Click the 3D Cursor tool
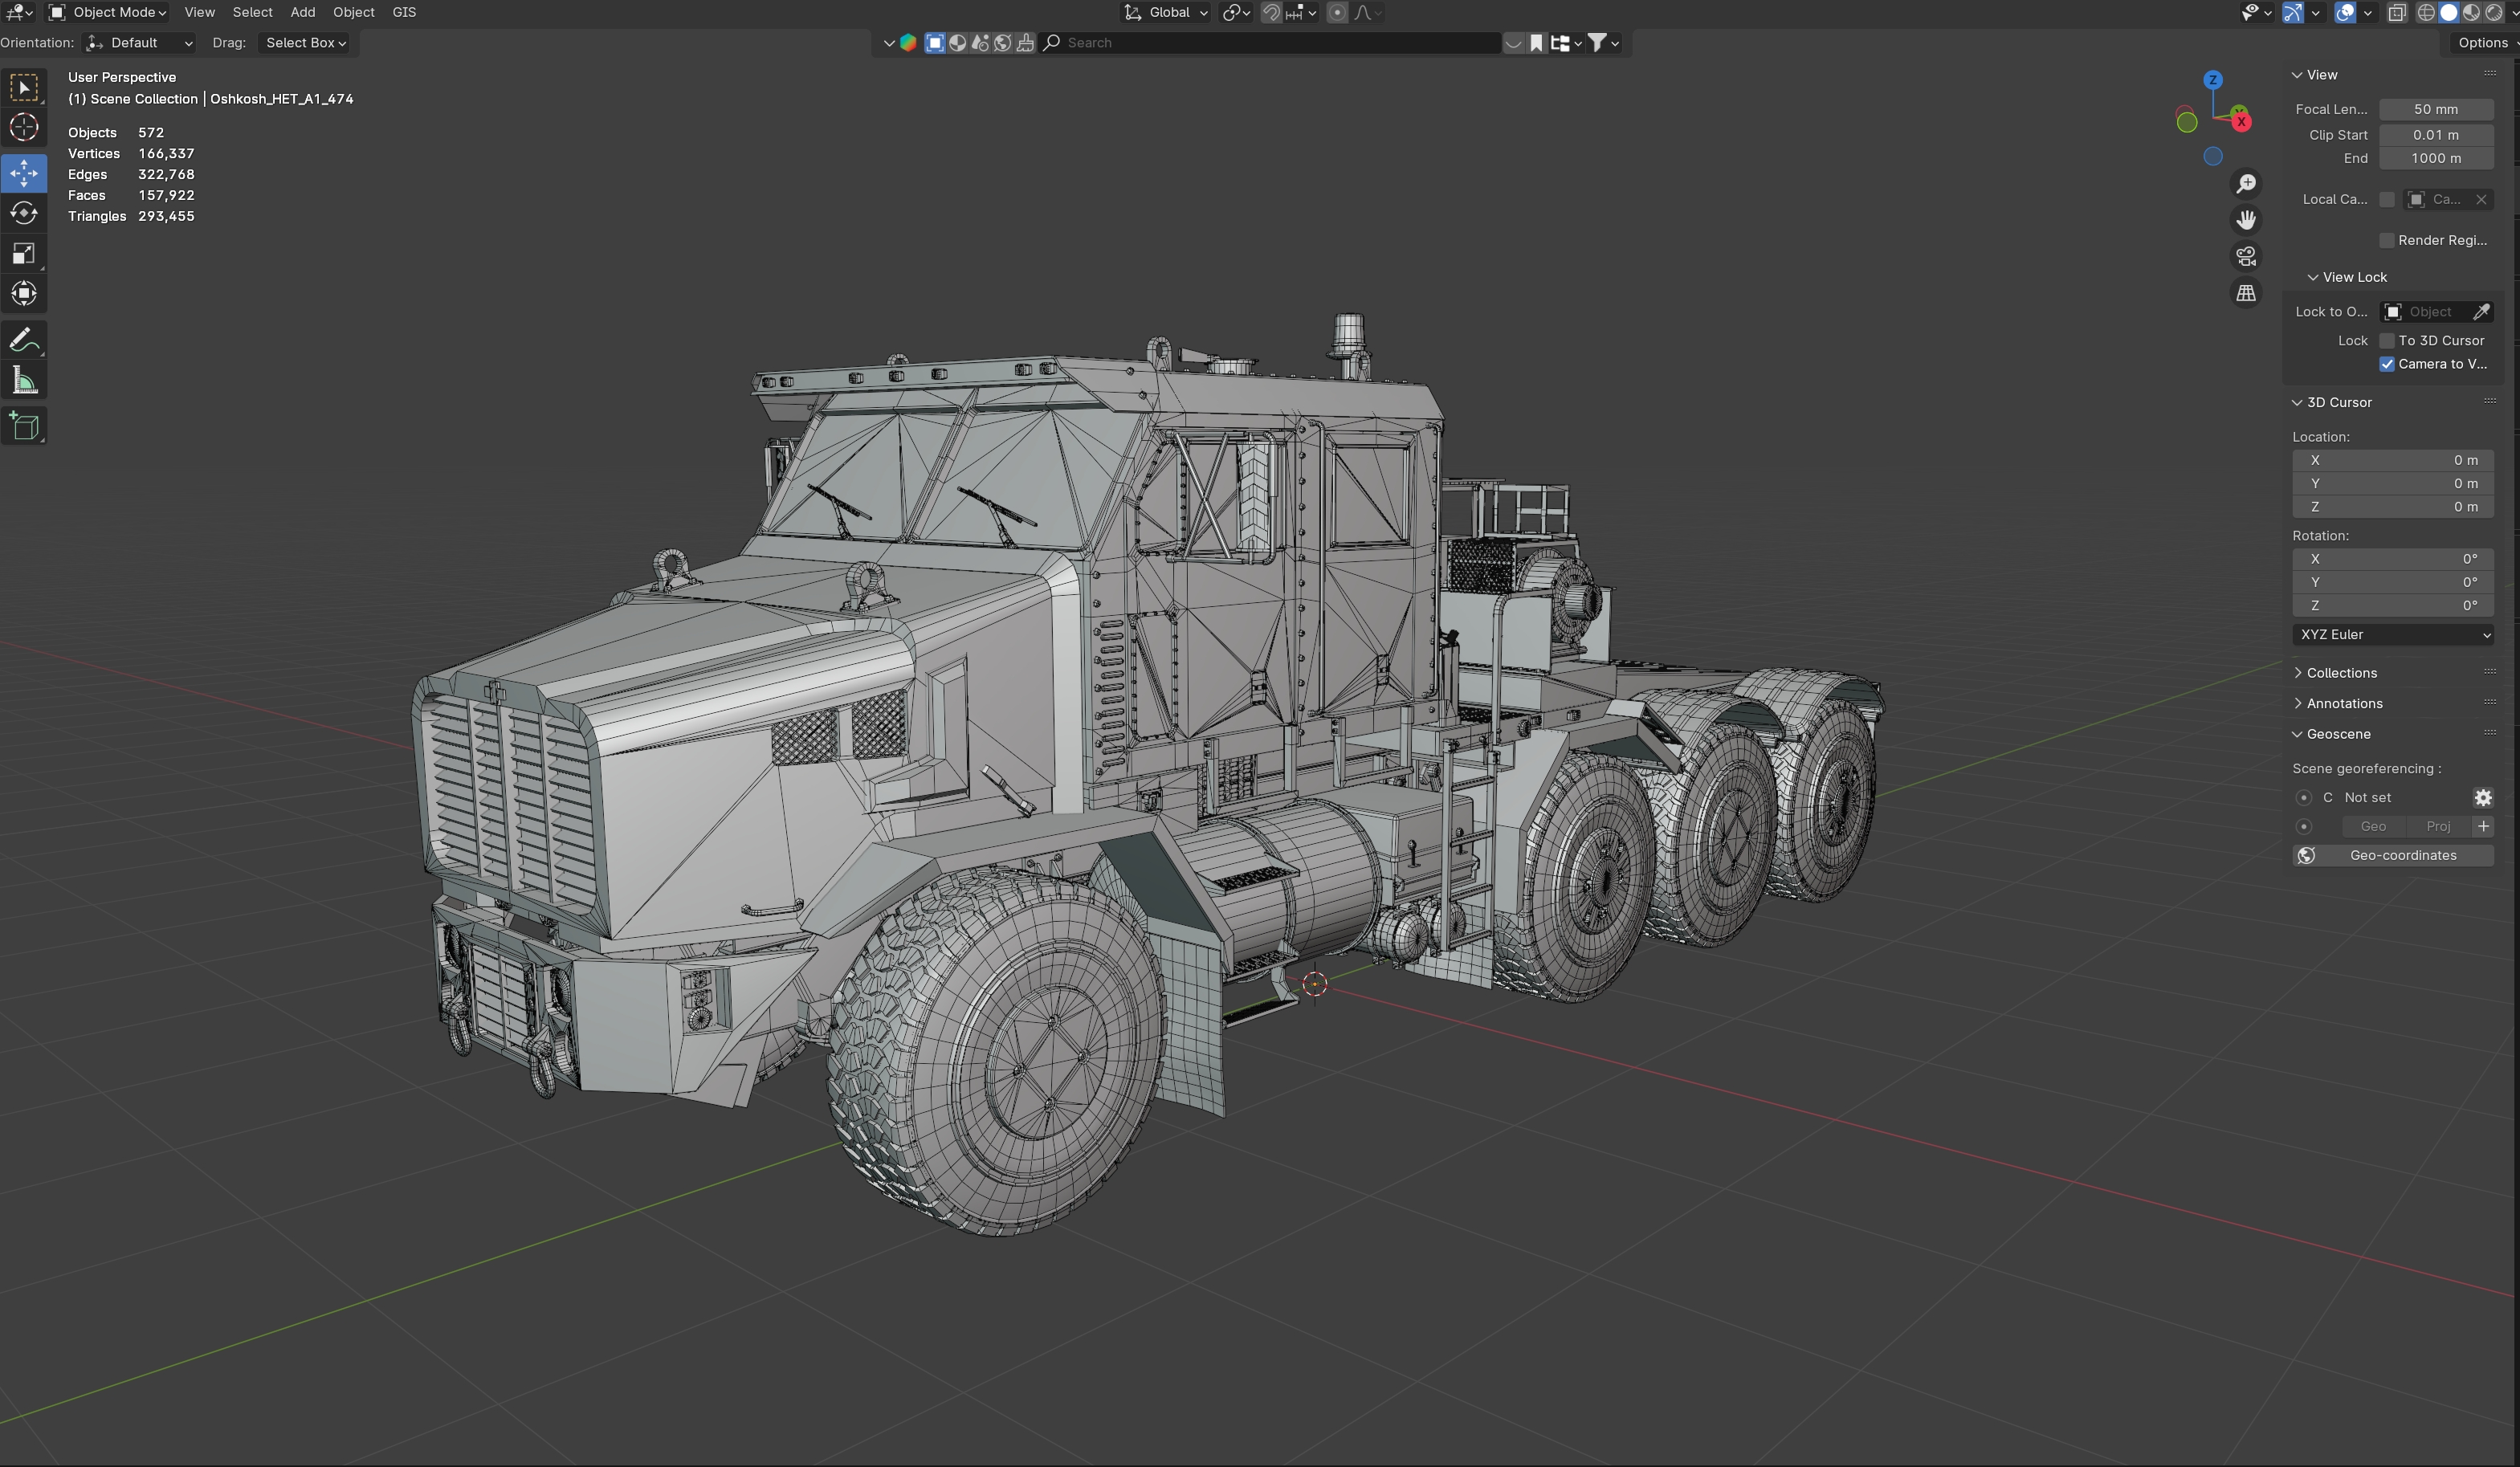This screenshot has width=2520, height=1467. point(24,127)
